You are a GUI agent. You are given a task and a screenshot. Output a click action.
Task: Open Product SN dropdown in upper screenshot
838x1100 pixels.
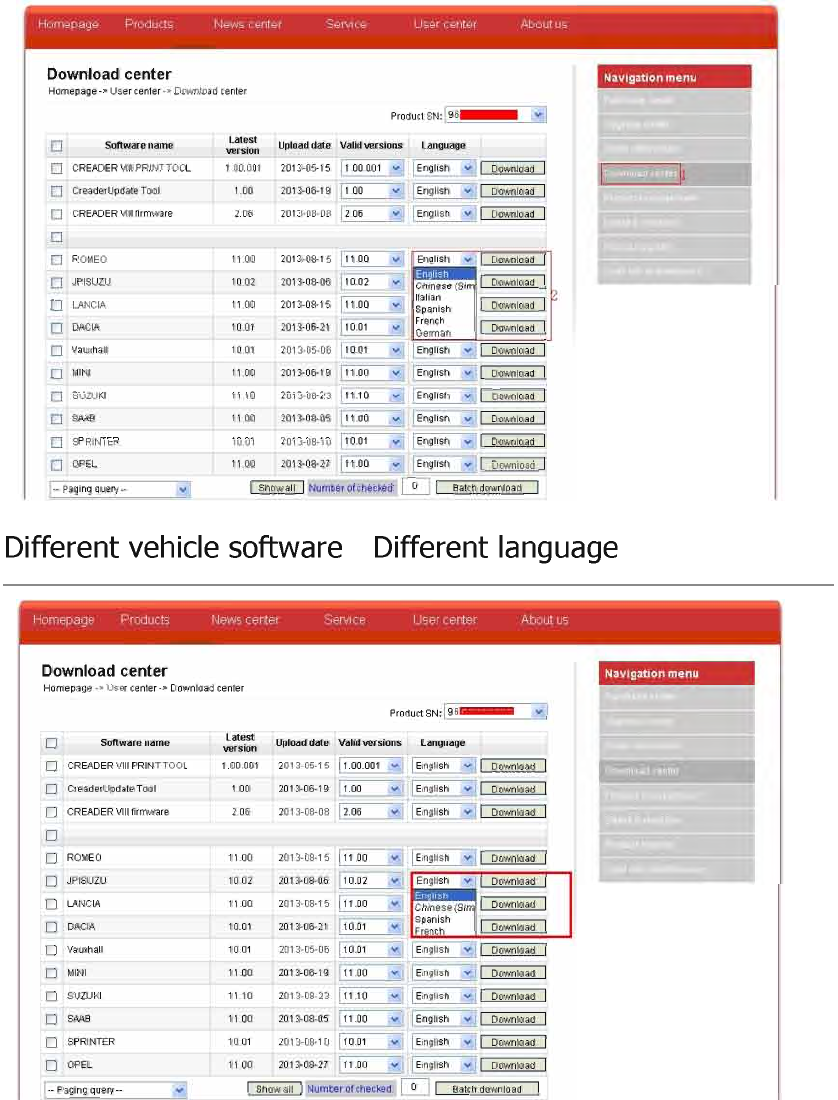pos(538,115)
